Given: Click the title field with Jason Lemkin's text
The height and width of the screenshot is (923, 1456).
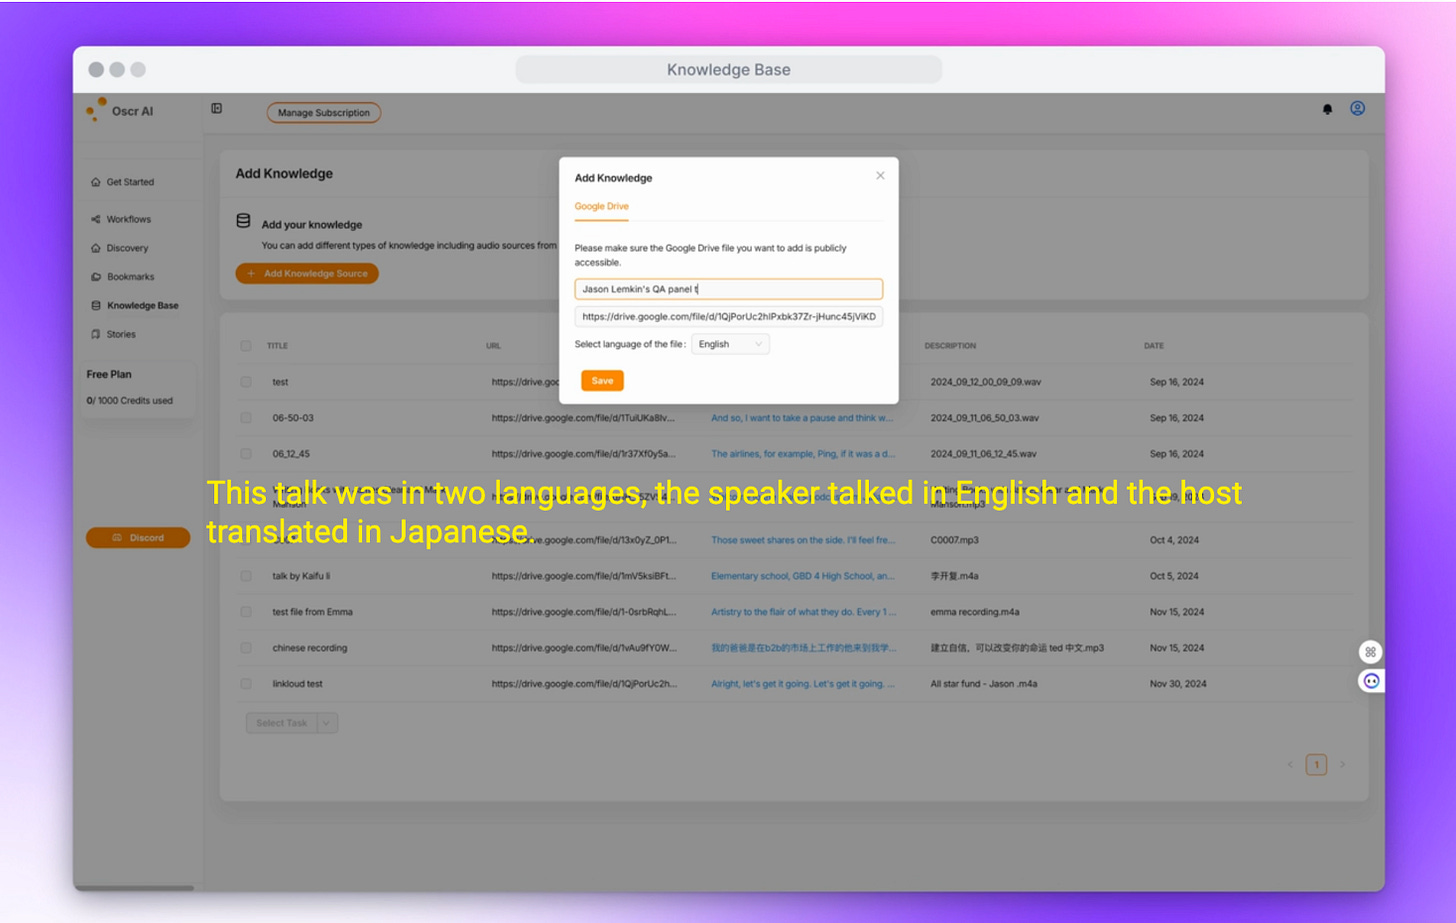Looking at the screenshot, I should click(x=728, y=289).
